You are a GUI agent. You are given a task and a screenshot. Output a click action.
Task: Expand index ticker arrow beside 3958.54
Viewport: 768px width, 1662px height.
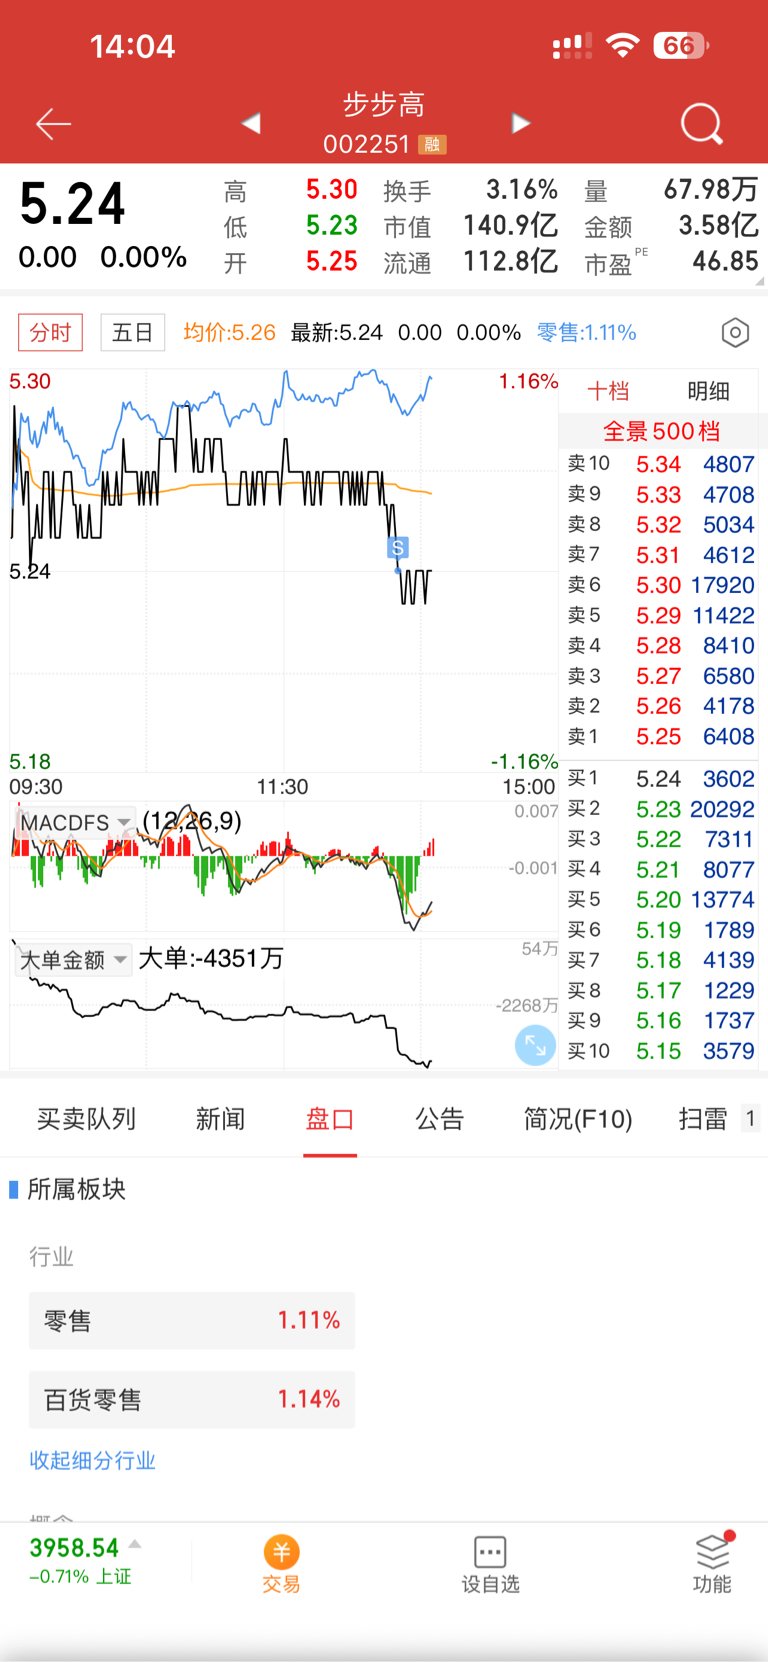(135, 1545)
